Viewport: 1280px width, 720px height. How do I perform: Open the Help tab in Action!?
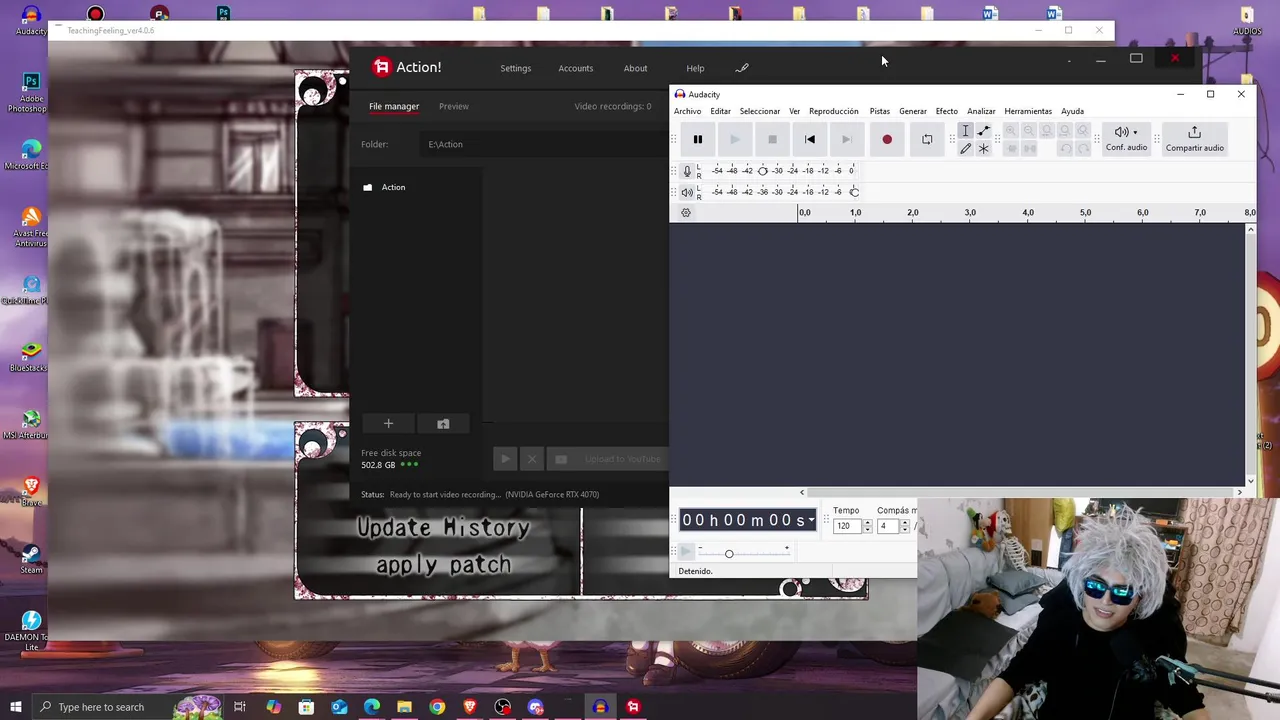695,68
